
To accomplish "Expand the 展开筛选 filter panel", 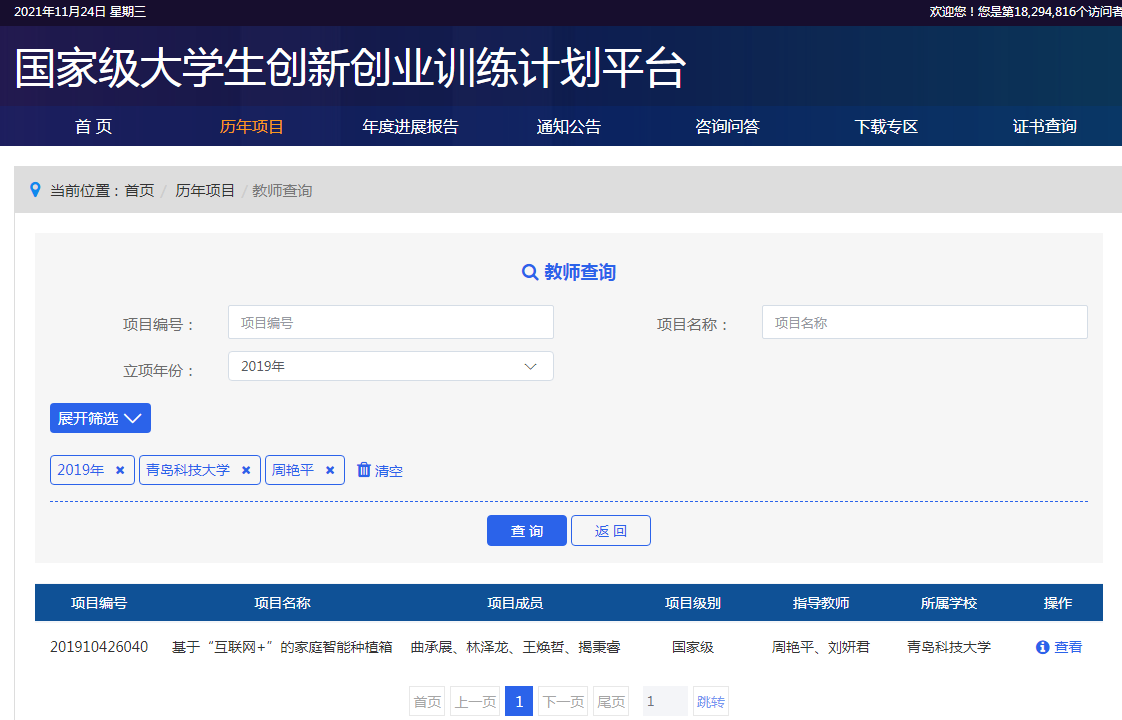I will click(x=100, y=418).
